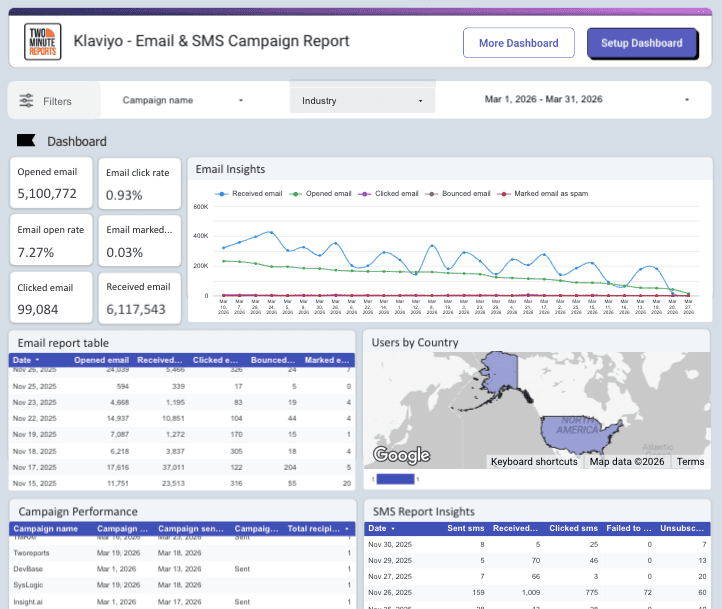This screenshot has height=609, width=722.
Task: Click the Received email 6,117,543 scorecard
Action: tap(140, 298)
